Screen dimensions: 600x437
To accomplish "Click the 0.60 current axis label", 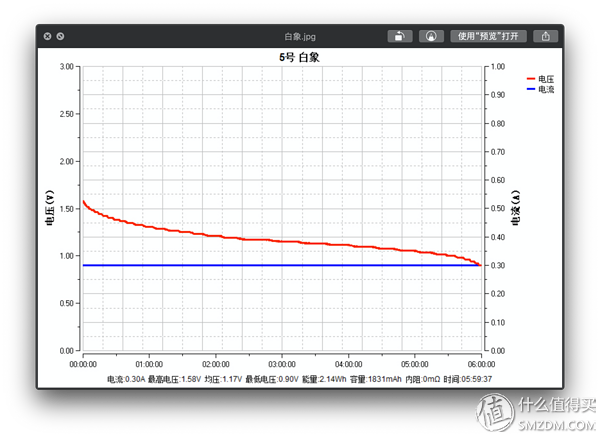I will pos(498,180).
